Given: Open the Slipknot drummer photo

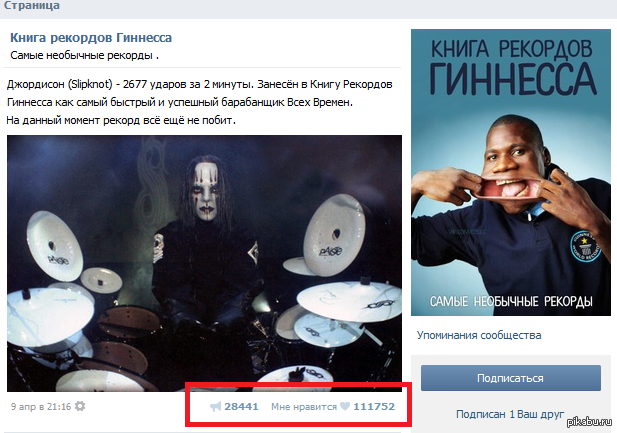Looking at the screenshot, I should click(204, 263).
